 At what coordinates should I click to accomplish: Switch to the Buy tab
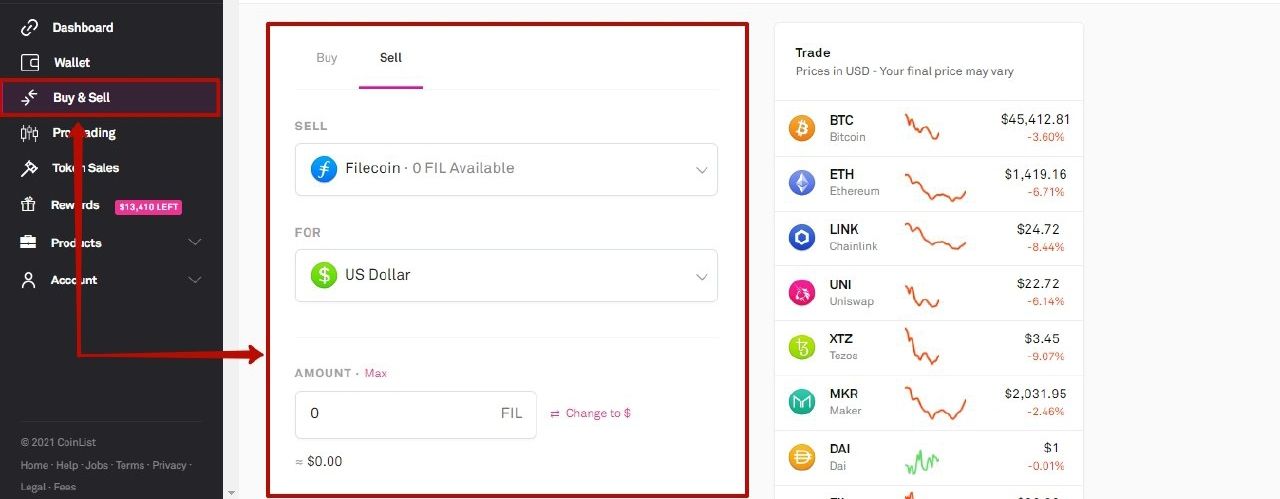(x=327, y=58)
